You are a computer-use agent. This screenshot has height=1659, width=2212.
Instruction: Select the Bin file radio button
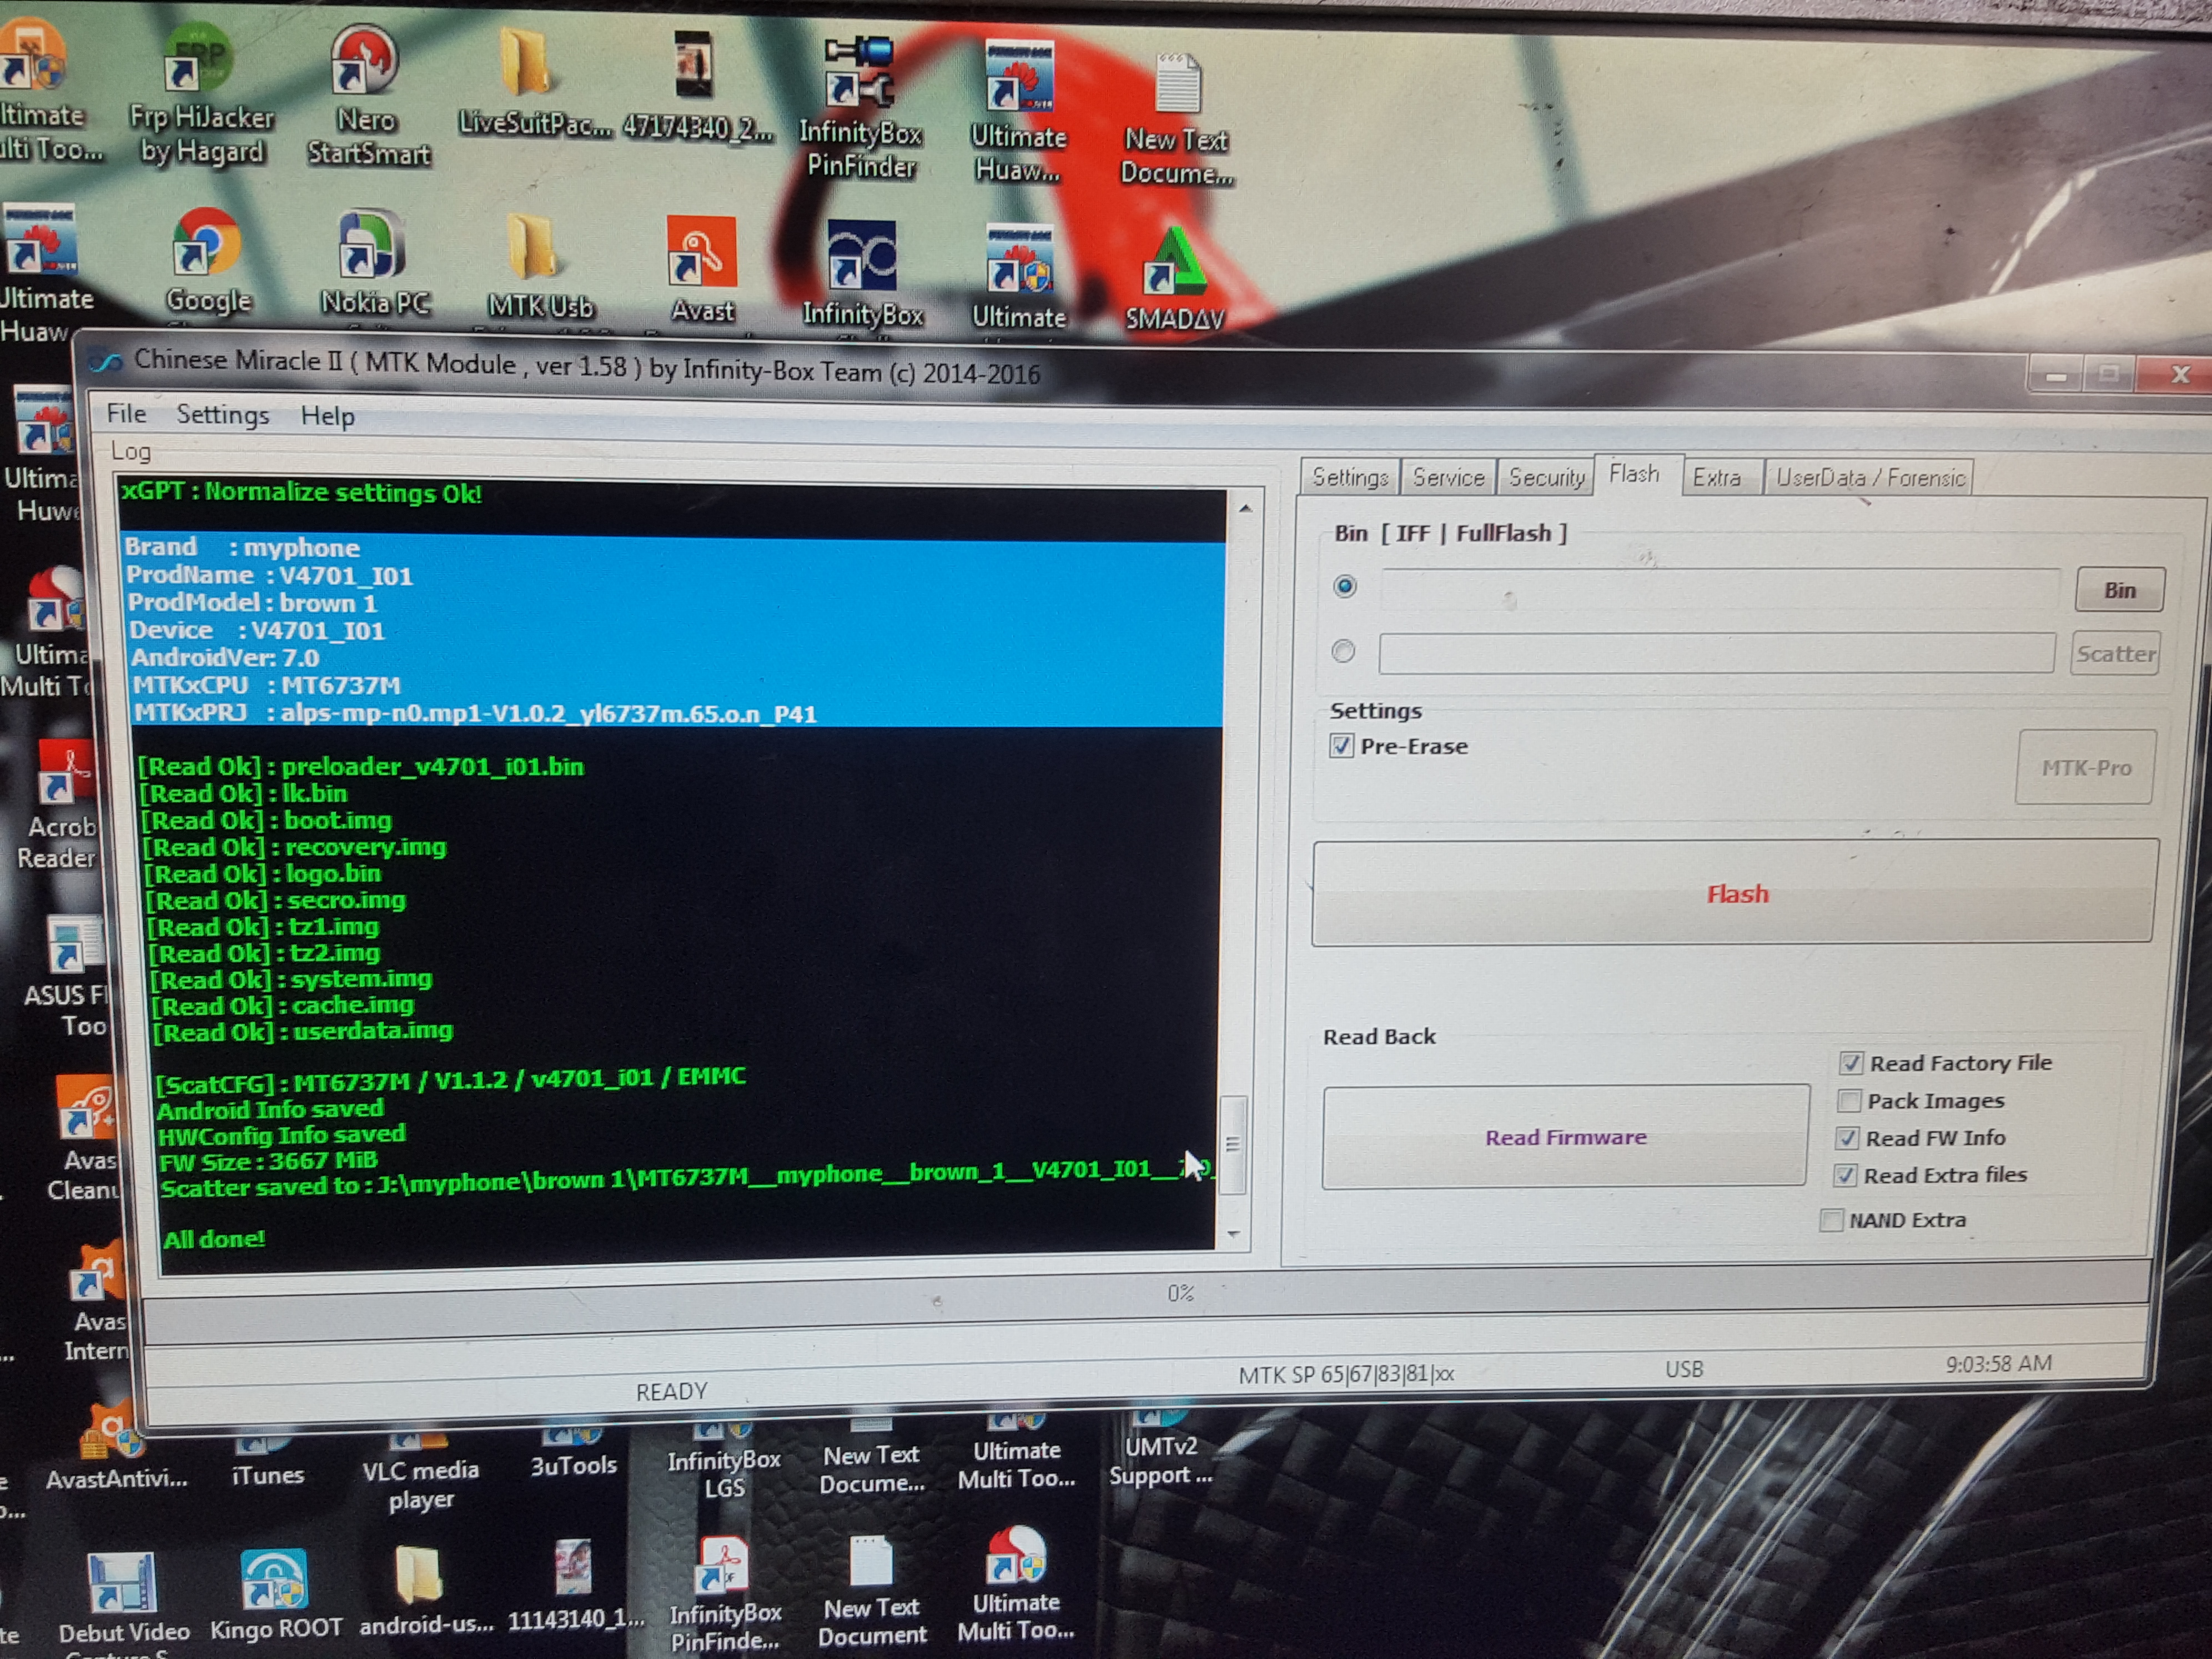coord(1345,586)
